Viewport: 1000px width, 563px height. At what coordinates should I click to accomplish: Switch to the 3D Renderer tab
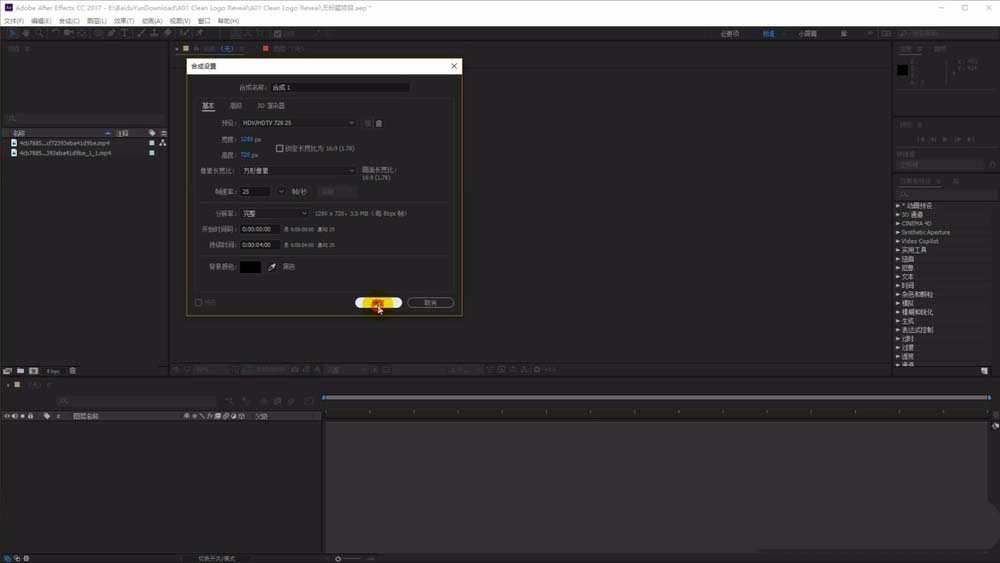coord(271,106)
